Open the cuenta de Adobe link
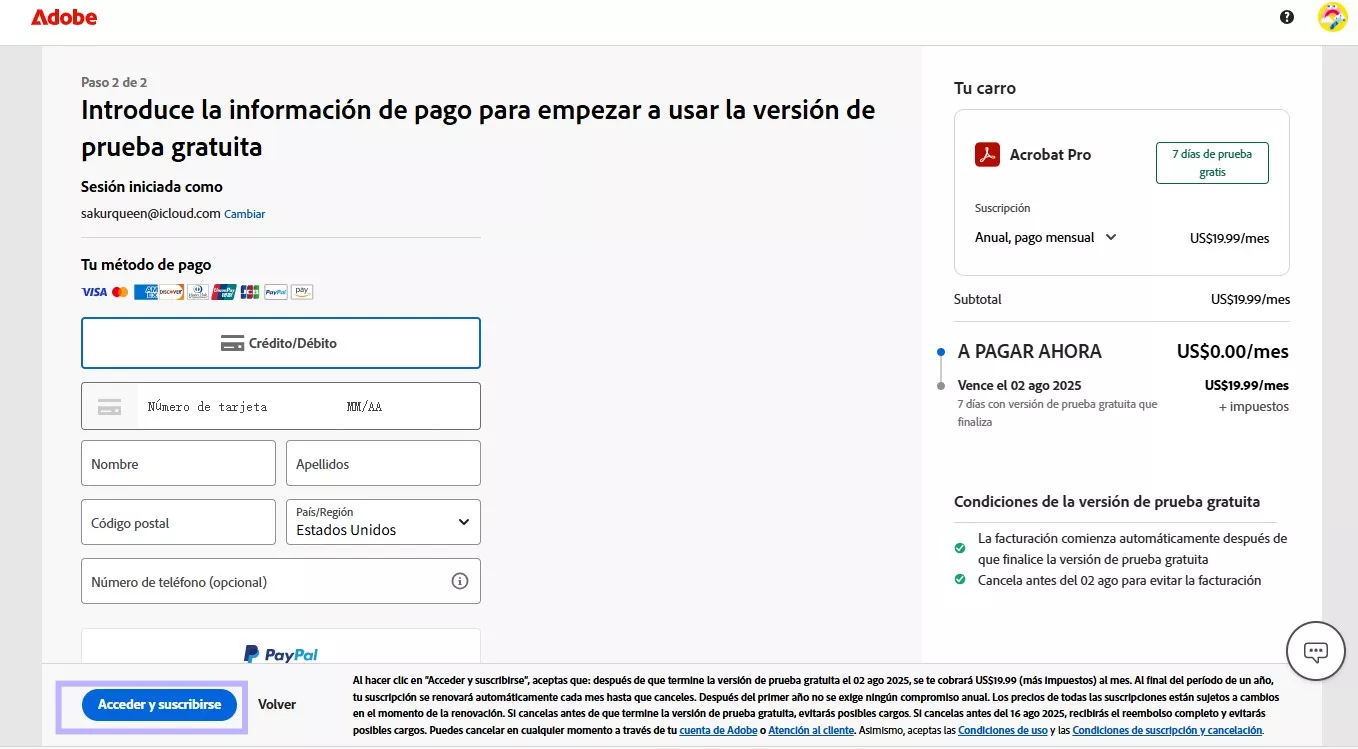The image size is (1358, 749). (x=718, y=730)
